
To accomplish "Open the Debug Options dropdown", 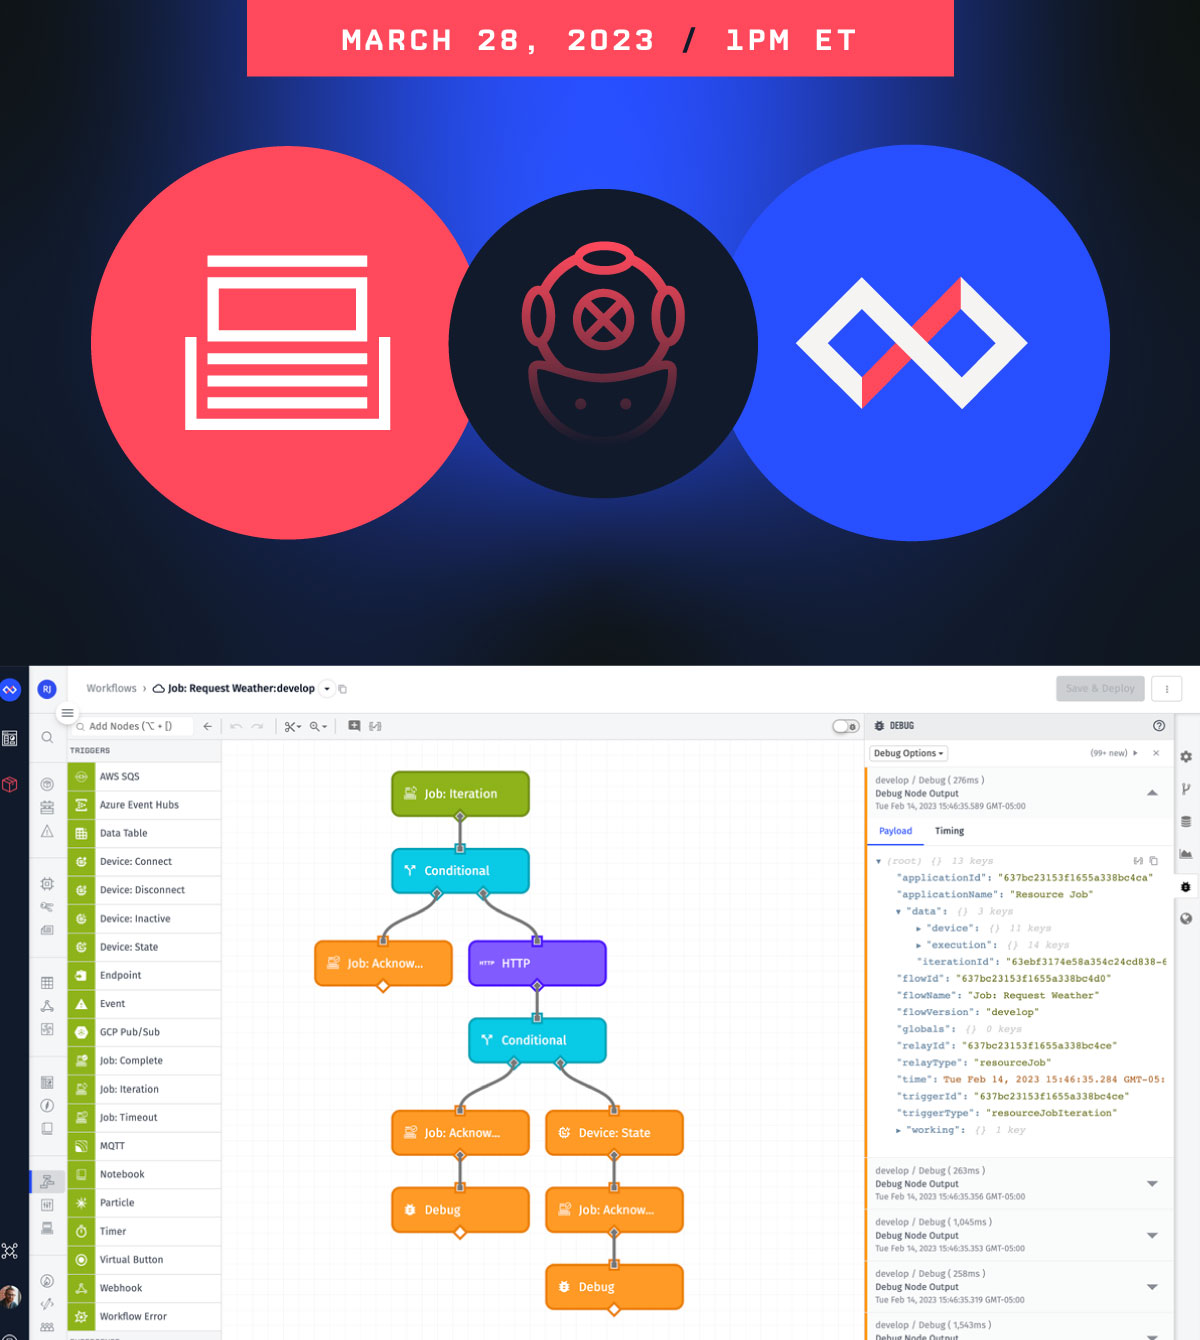I will pos(908,753).
